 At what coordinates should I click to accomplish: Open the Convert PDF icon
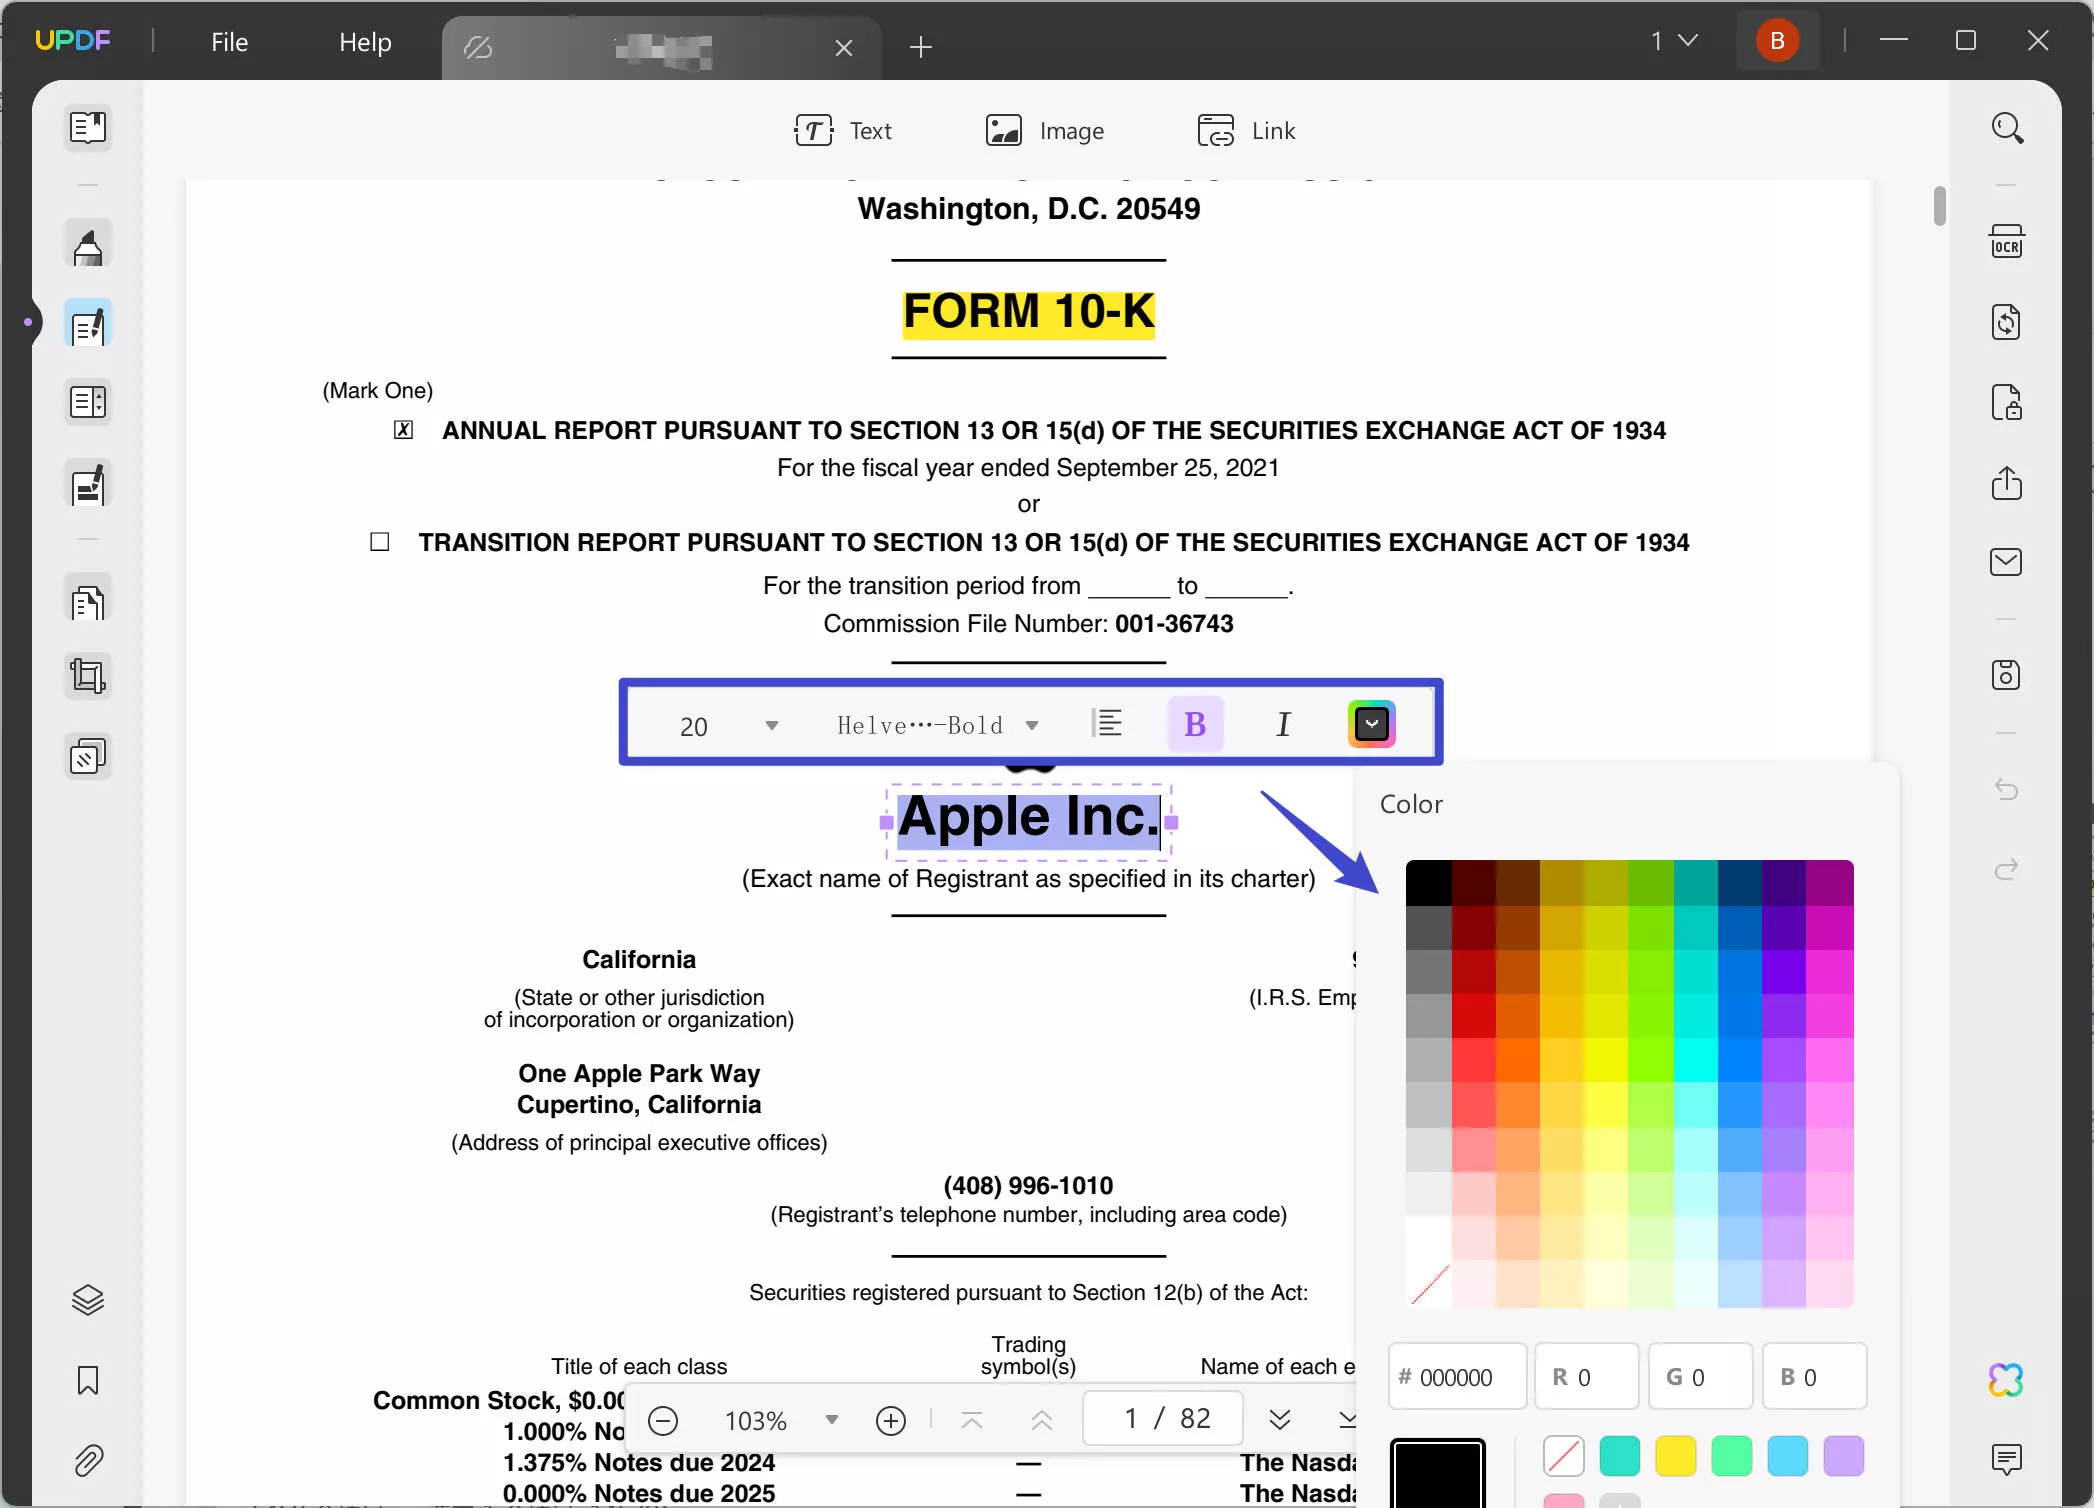point(2007,323)
